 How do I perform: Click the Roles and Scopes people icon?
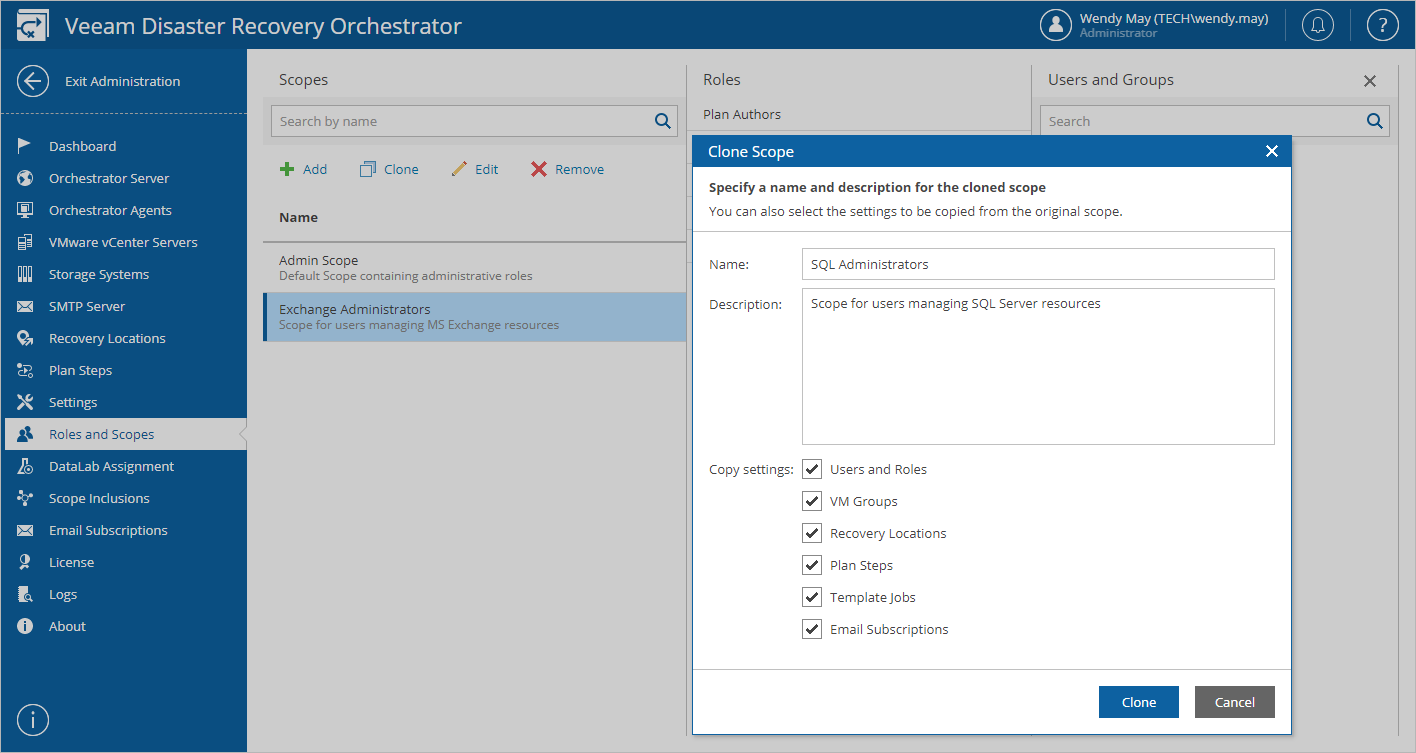25,434
